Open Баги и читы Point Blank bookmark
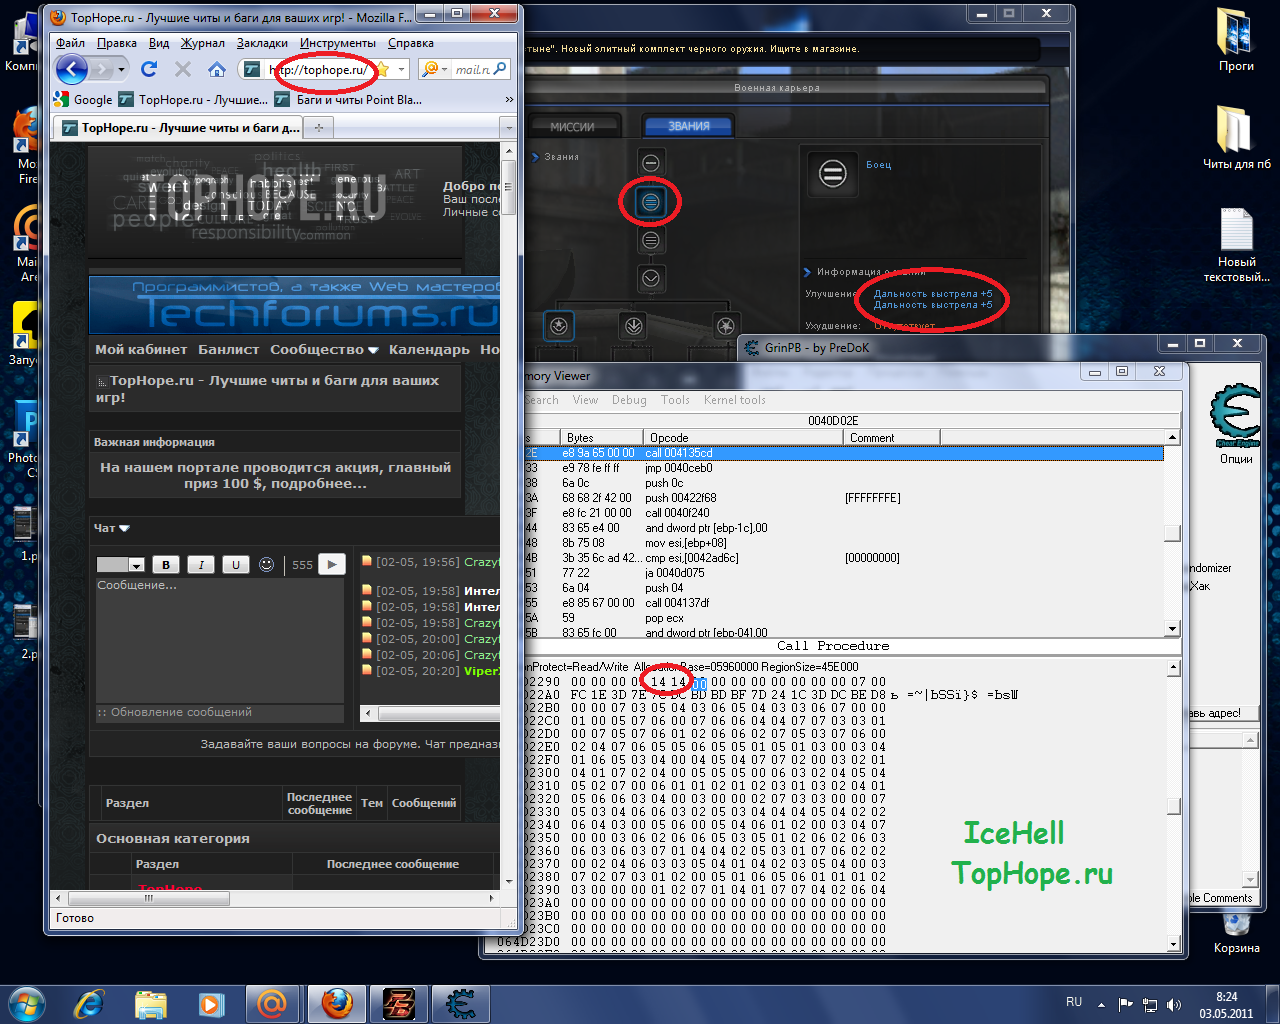1280x1024 pixels. (x=348, y=99)
